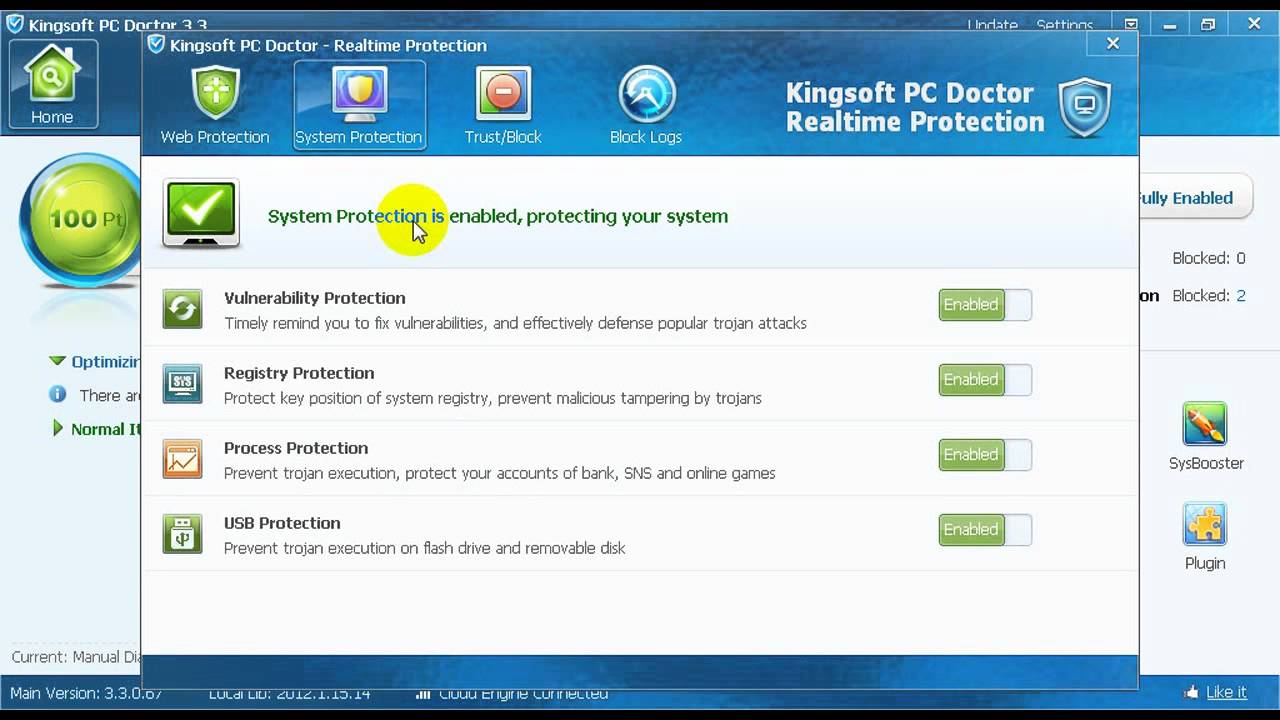Turn off Registry Protection toggle
This screenshot has height=720, width=1280.
pos(985,380)
